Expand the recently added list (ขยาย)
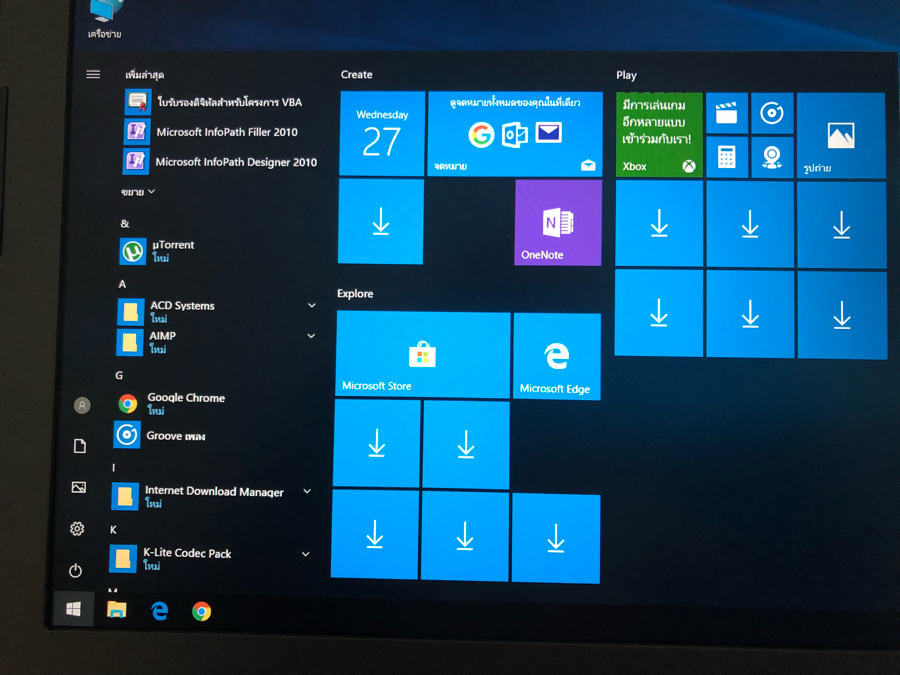The width and height of the screenshot is (900, 675). (138, 192)
